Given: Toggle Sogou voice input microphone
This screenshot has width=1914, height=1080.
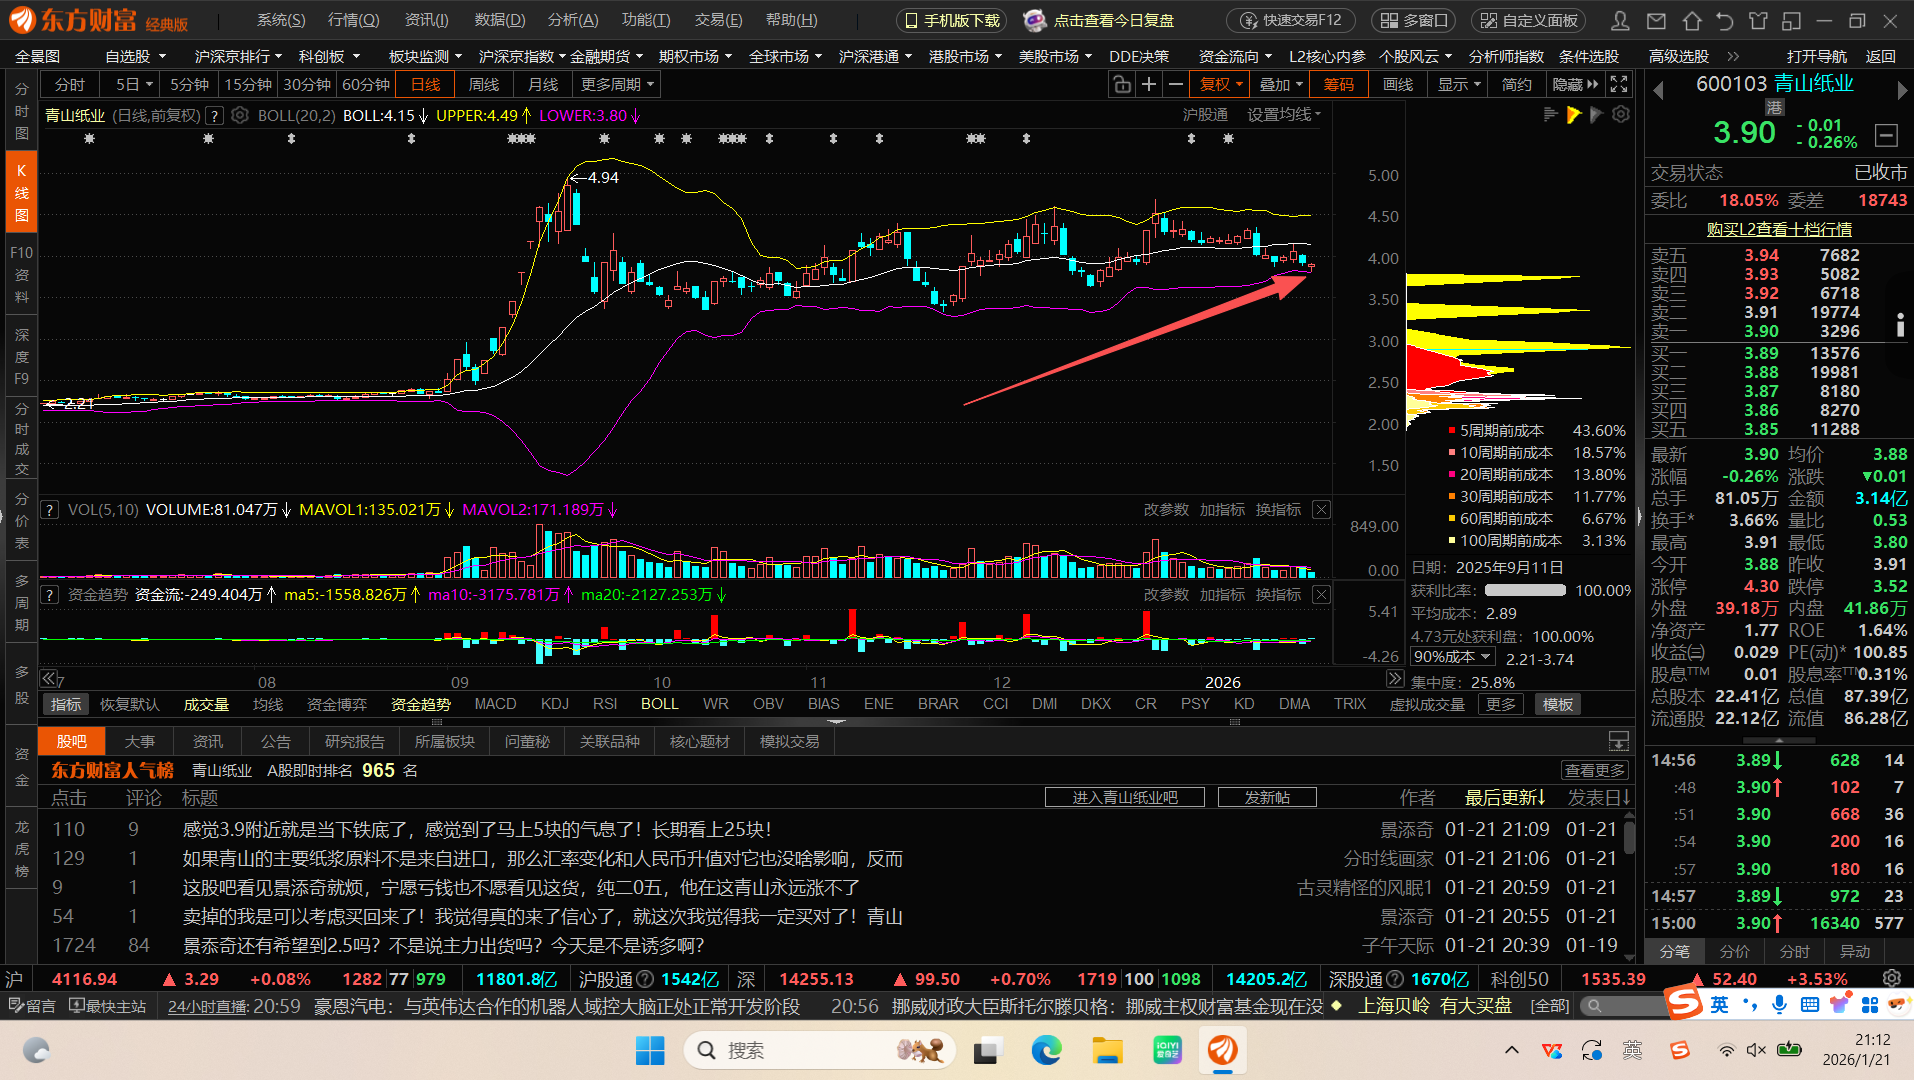Looking at the screenshot, I should click(x=1779, y=1004).
